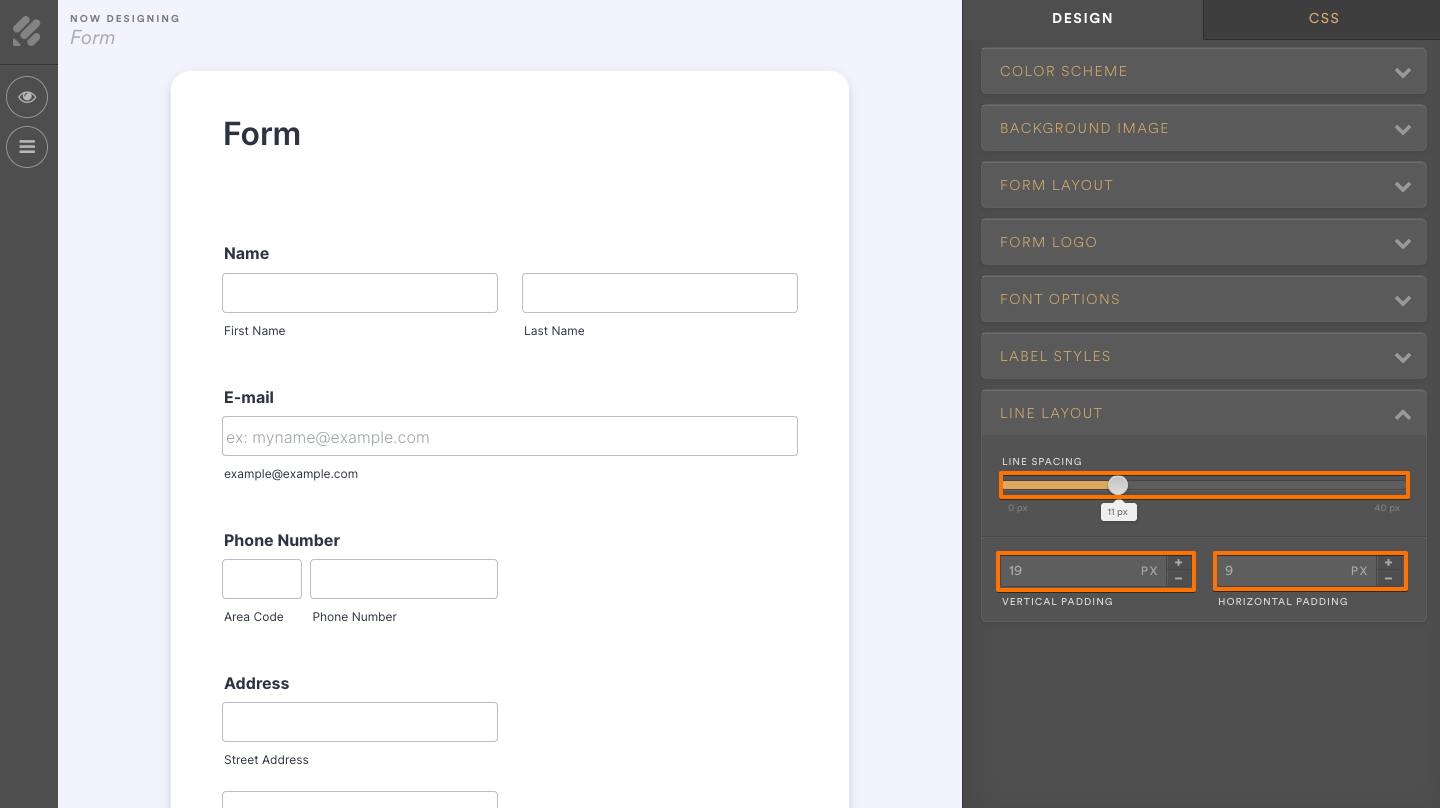The height and width of the screenshot is (808, 1440).
Task: Expand the Background Image panel
Action: pyautogui.click(x=1203, y=128)
